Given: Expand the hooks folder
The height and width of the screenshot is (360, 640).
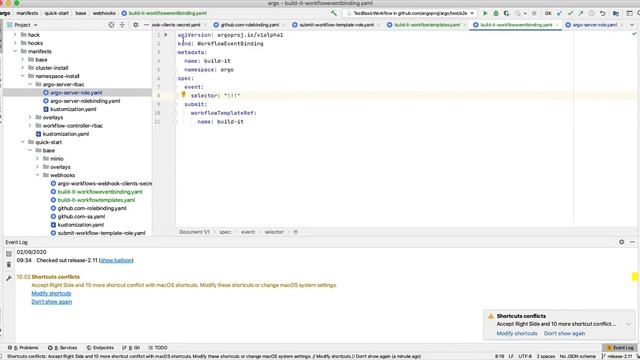Looking at the screenshot, I should pos(16,43).
